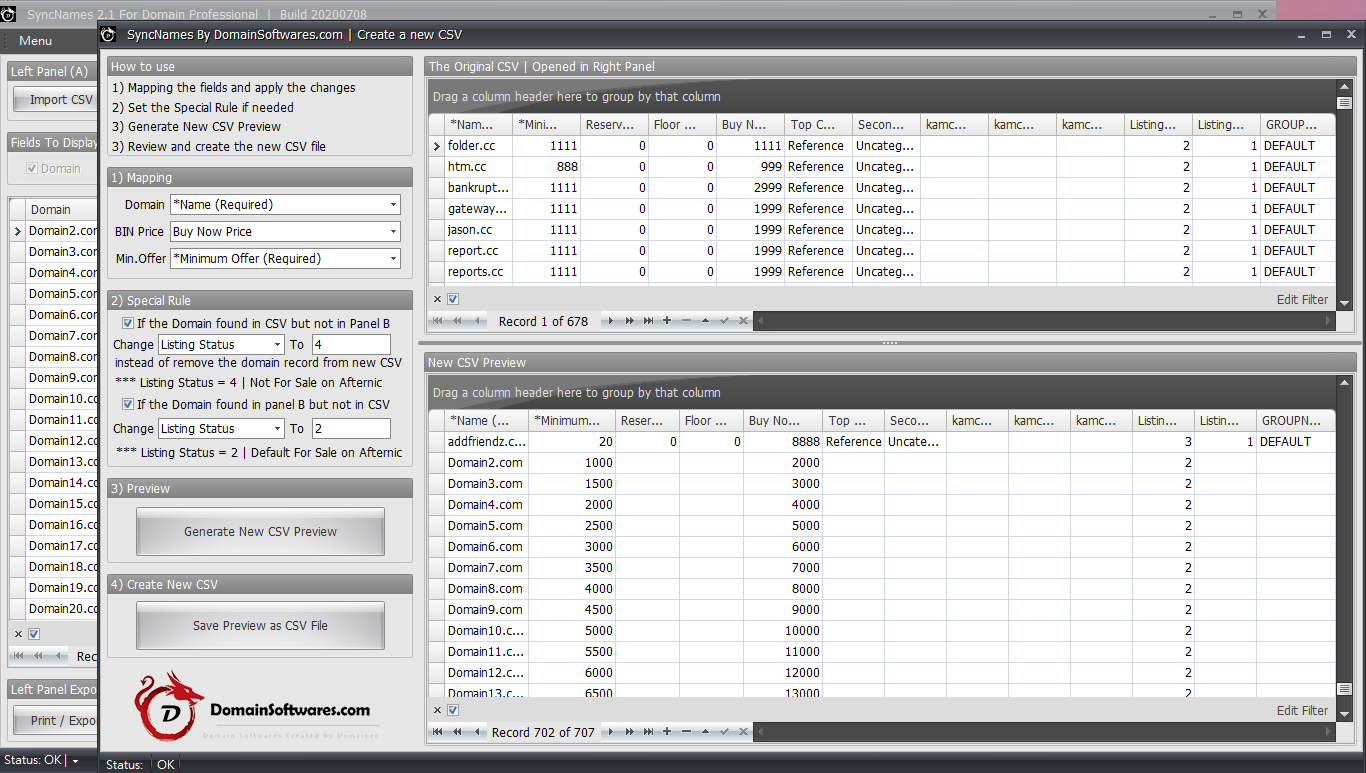Viewport: 1366px width, 773px height.
Task: Toggle filter enabled checkbox in New CSV Preview panel
Action: 453,710
